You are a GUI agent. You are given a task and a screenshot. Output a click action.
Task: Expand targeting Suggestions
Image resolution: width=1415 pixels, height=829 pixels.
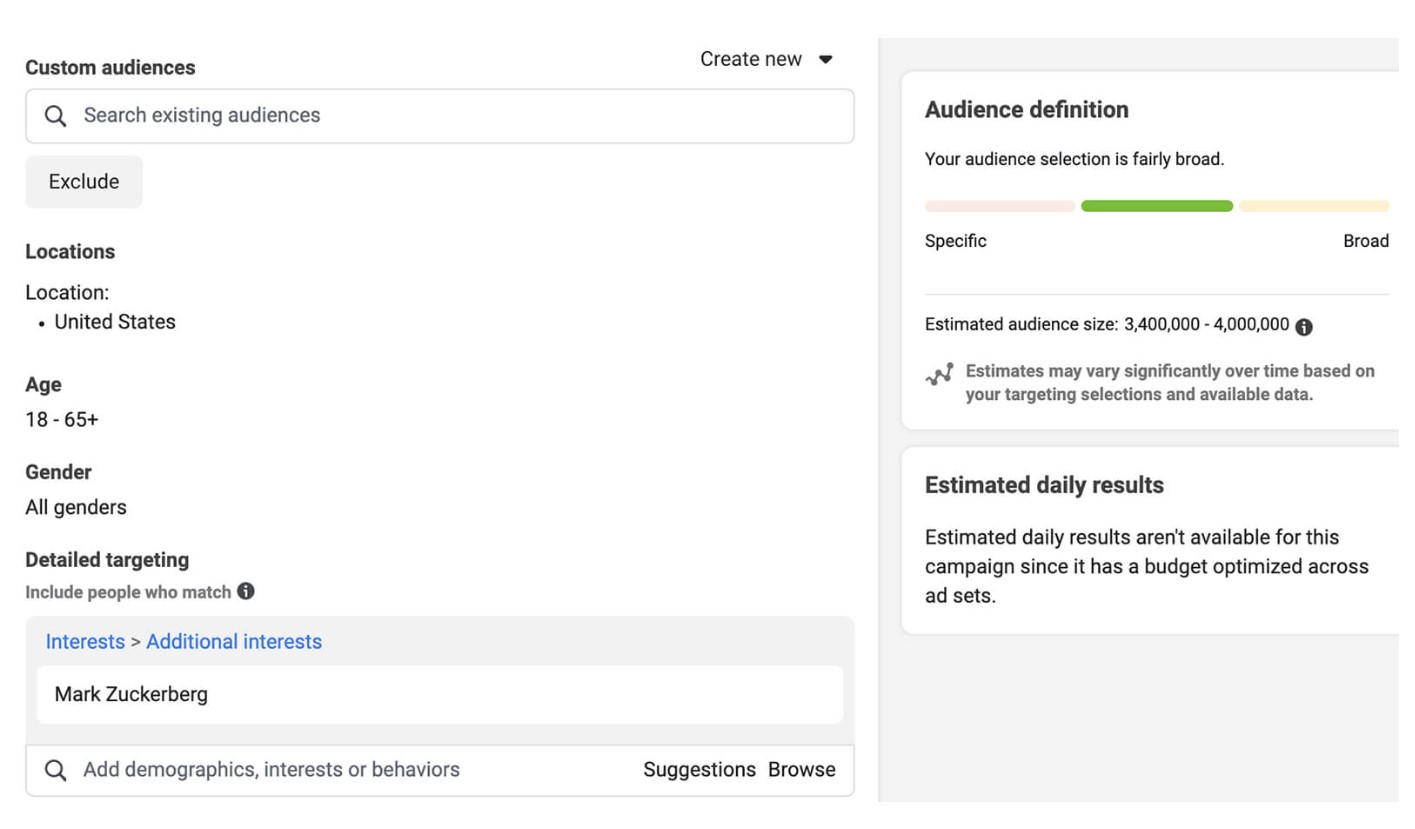click(x=698, y=770)
